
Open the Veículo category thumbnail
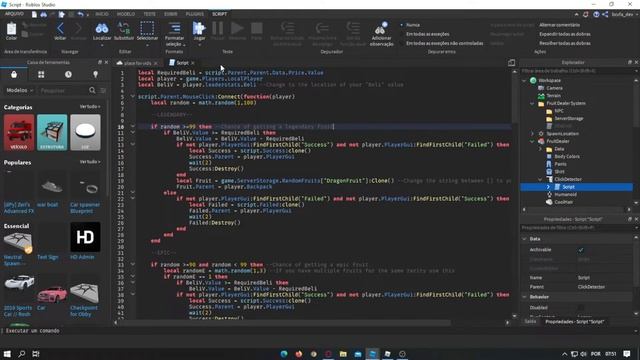click(19, 133)
